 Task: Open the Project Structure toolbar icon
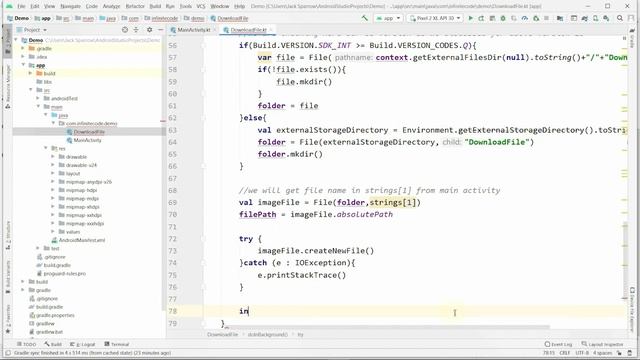pos(560,18)
